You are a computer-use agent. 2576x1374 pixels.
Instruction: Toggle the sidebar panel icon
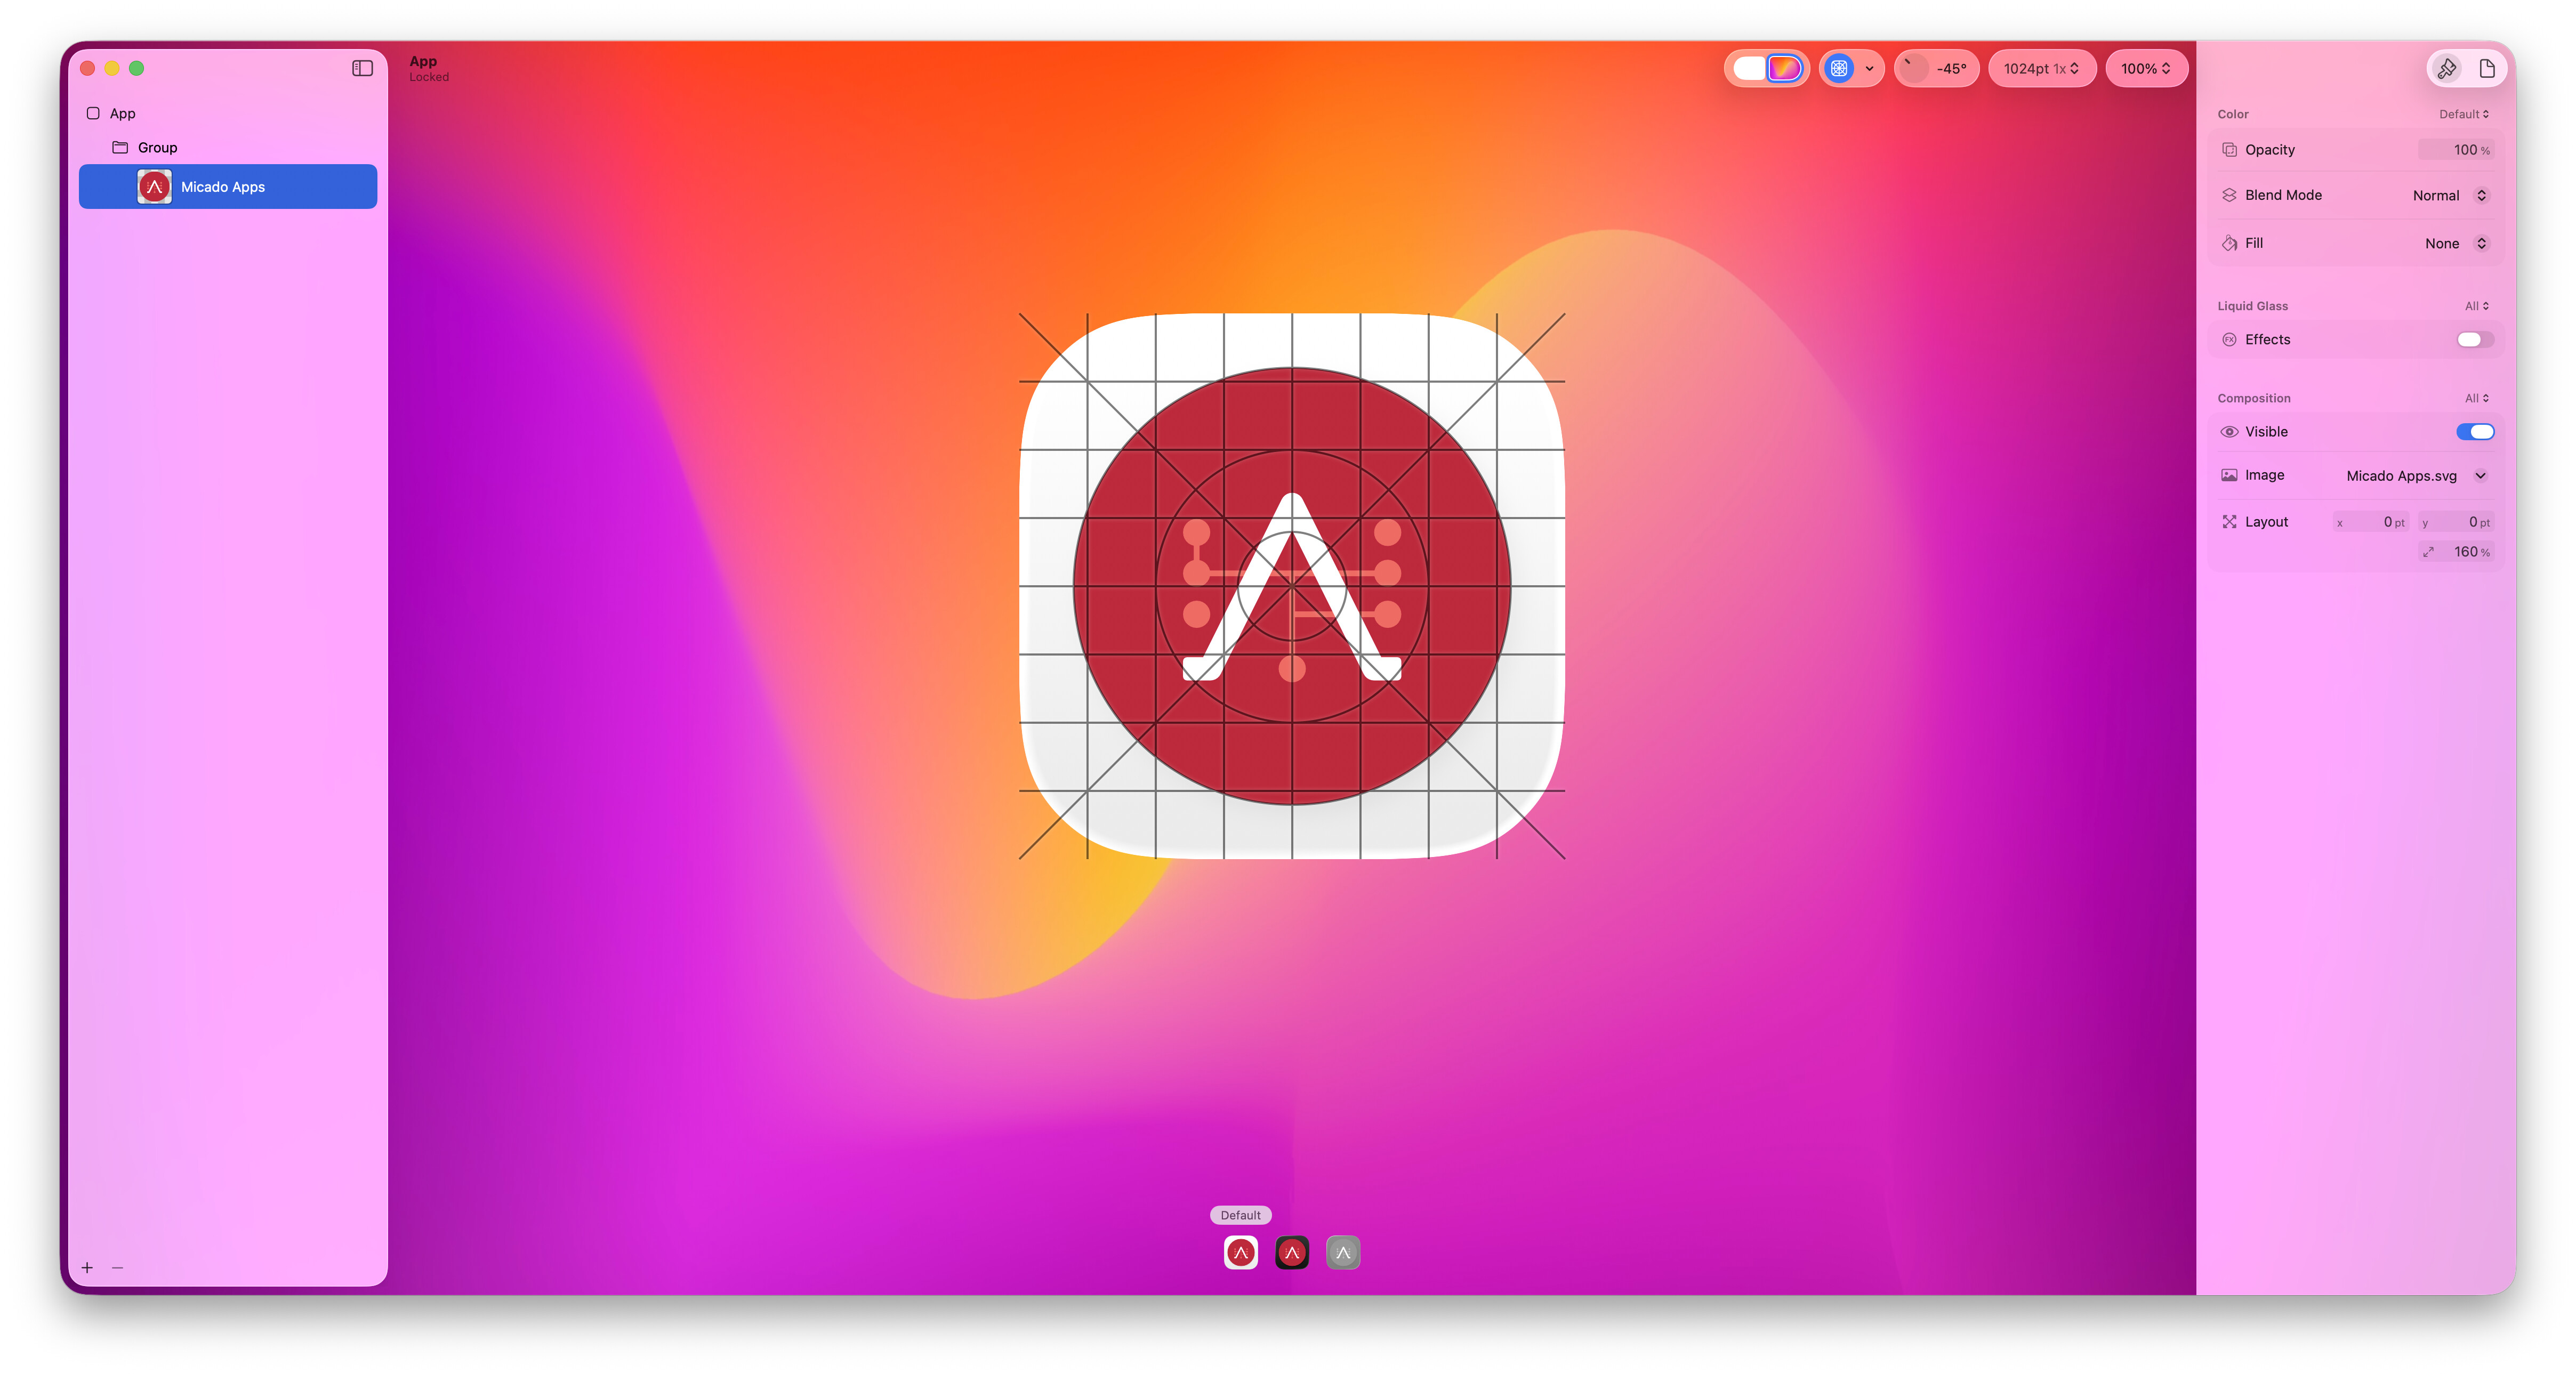pos(362,68)
